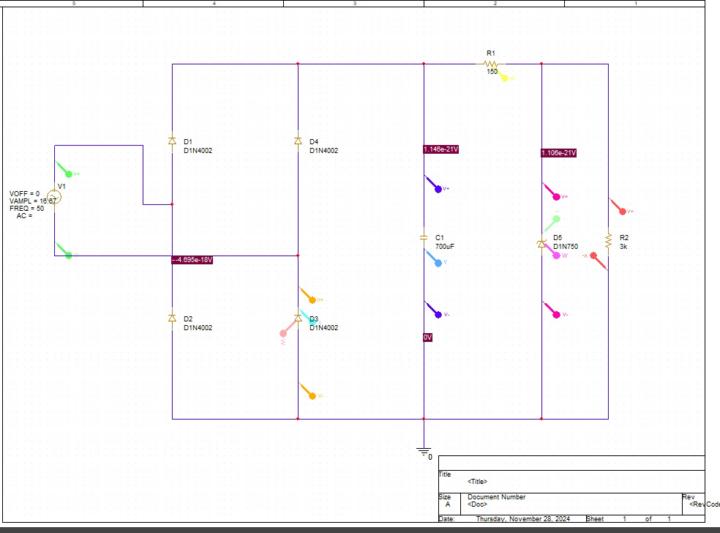Click the <Doc> document number field

click(477, 504)
